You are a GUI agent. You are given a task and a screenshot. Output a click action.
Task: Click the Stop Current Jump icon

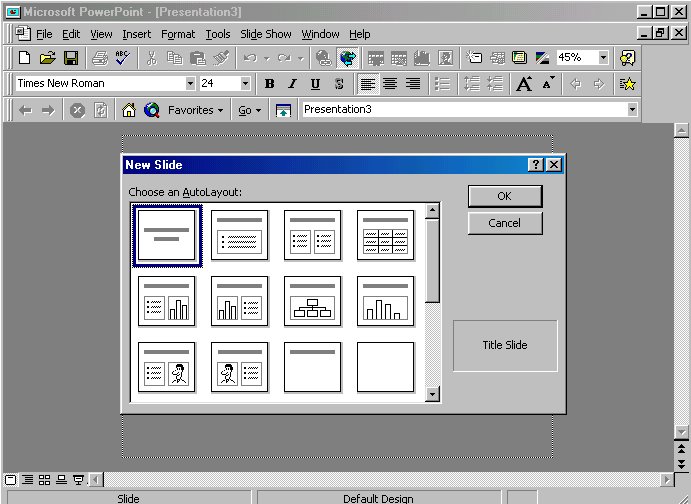[x=77, y=110]
